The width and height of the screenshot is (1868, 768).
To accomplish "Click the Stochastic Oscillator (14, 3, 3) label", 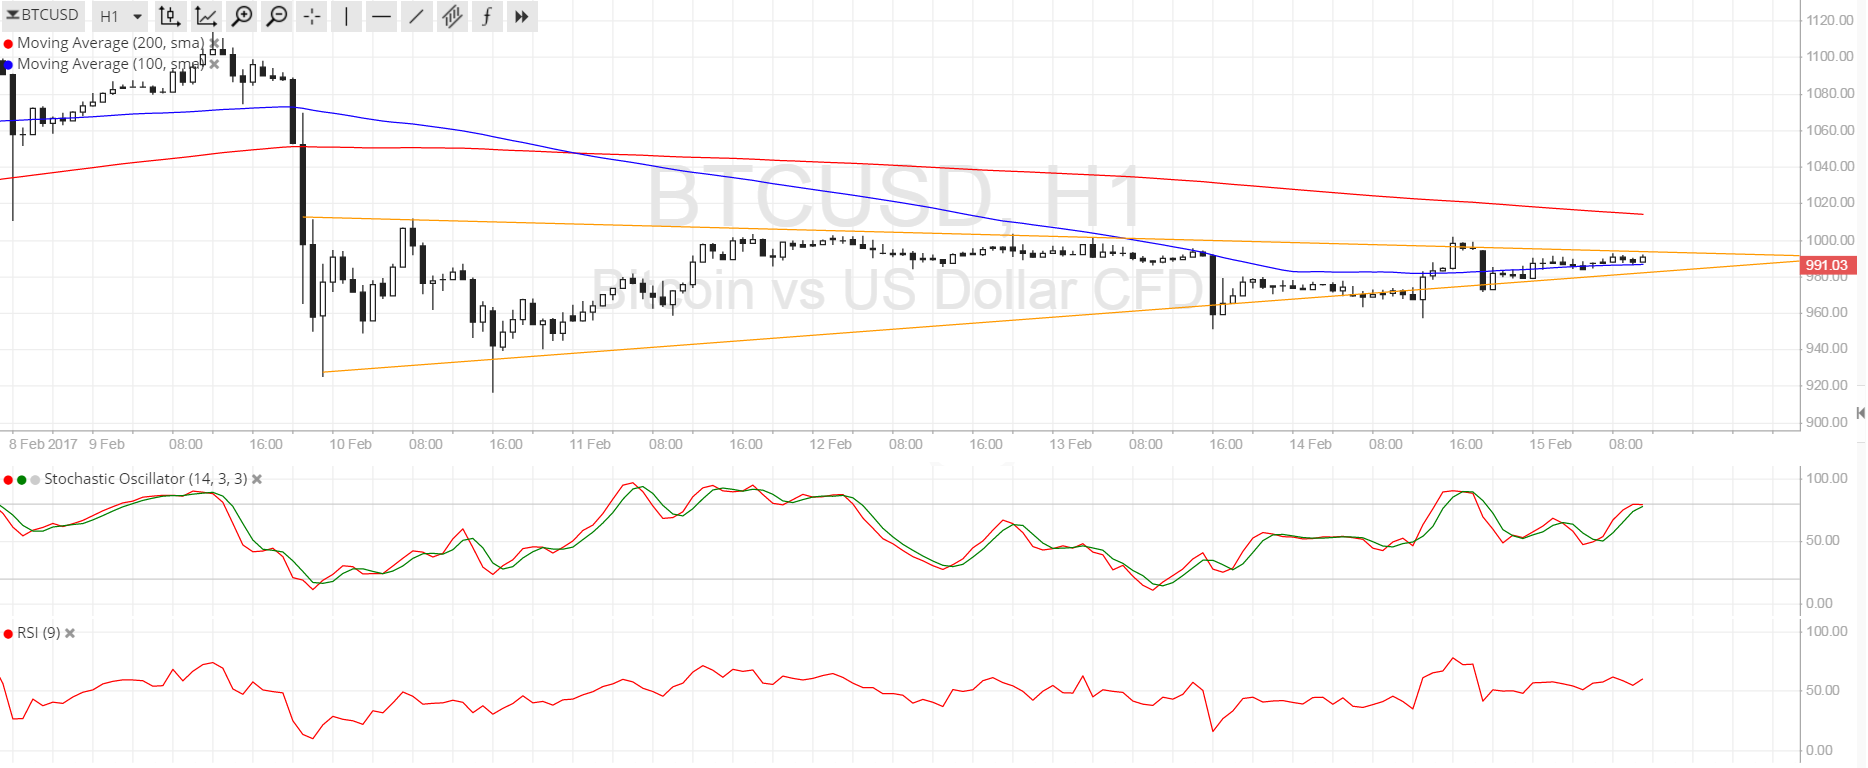I will [x=145, y=479].
